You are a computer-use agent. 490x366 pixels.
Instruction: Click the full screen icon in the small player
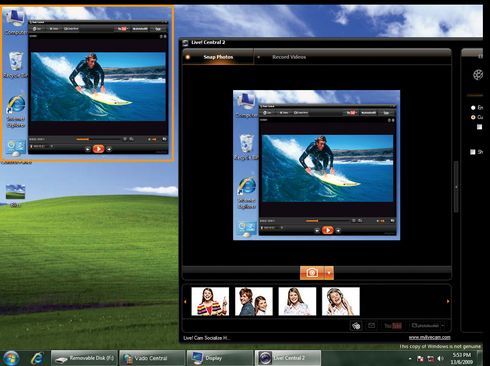tap(165, 139)
